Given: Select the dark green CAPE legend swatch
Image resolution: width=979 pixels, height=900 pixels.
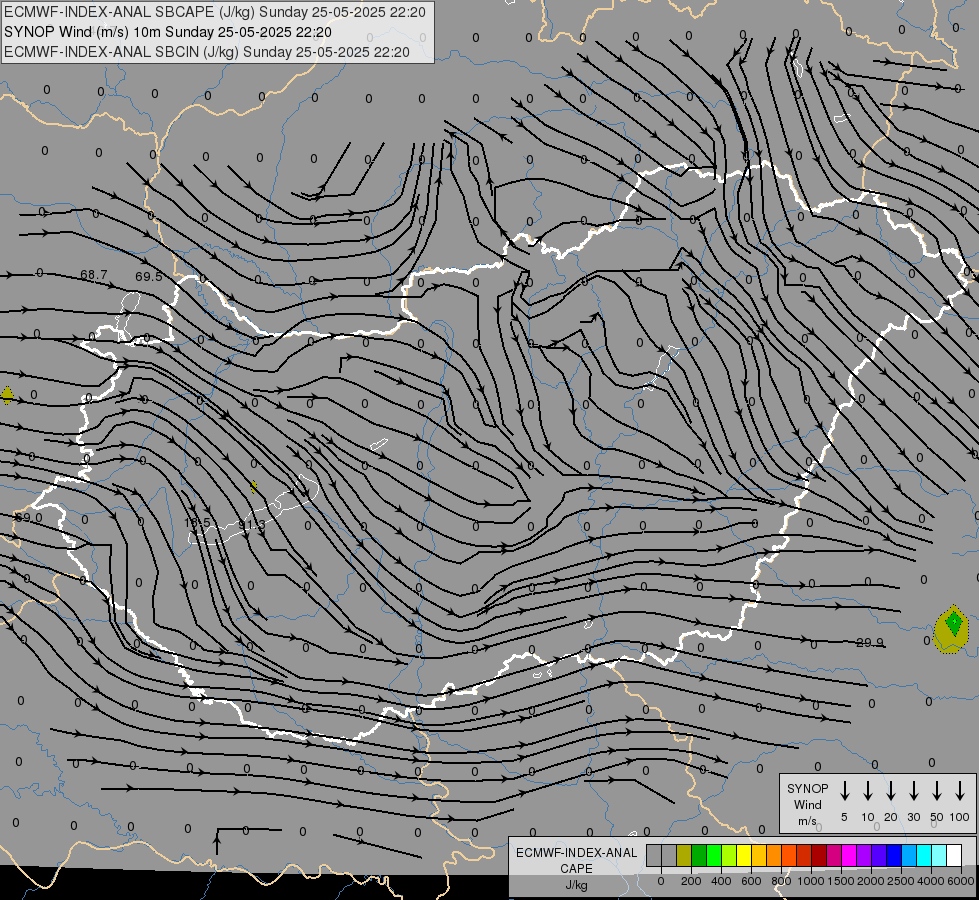Looking at the screenshot, I should tap(699, 855).
